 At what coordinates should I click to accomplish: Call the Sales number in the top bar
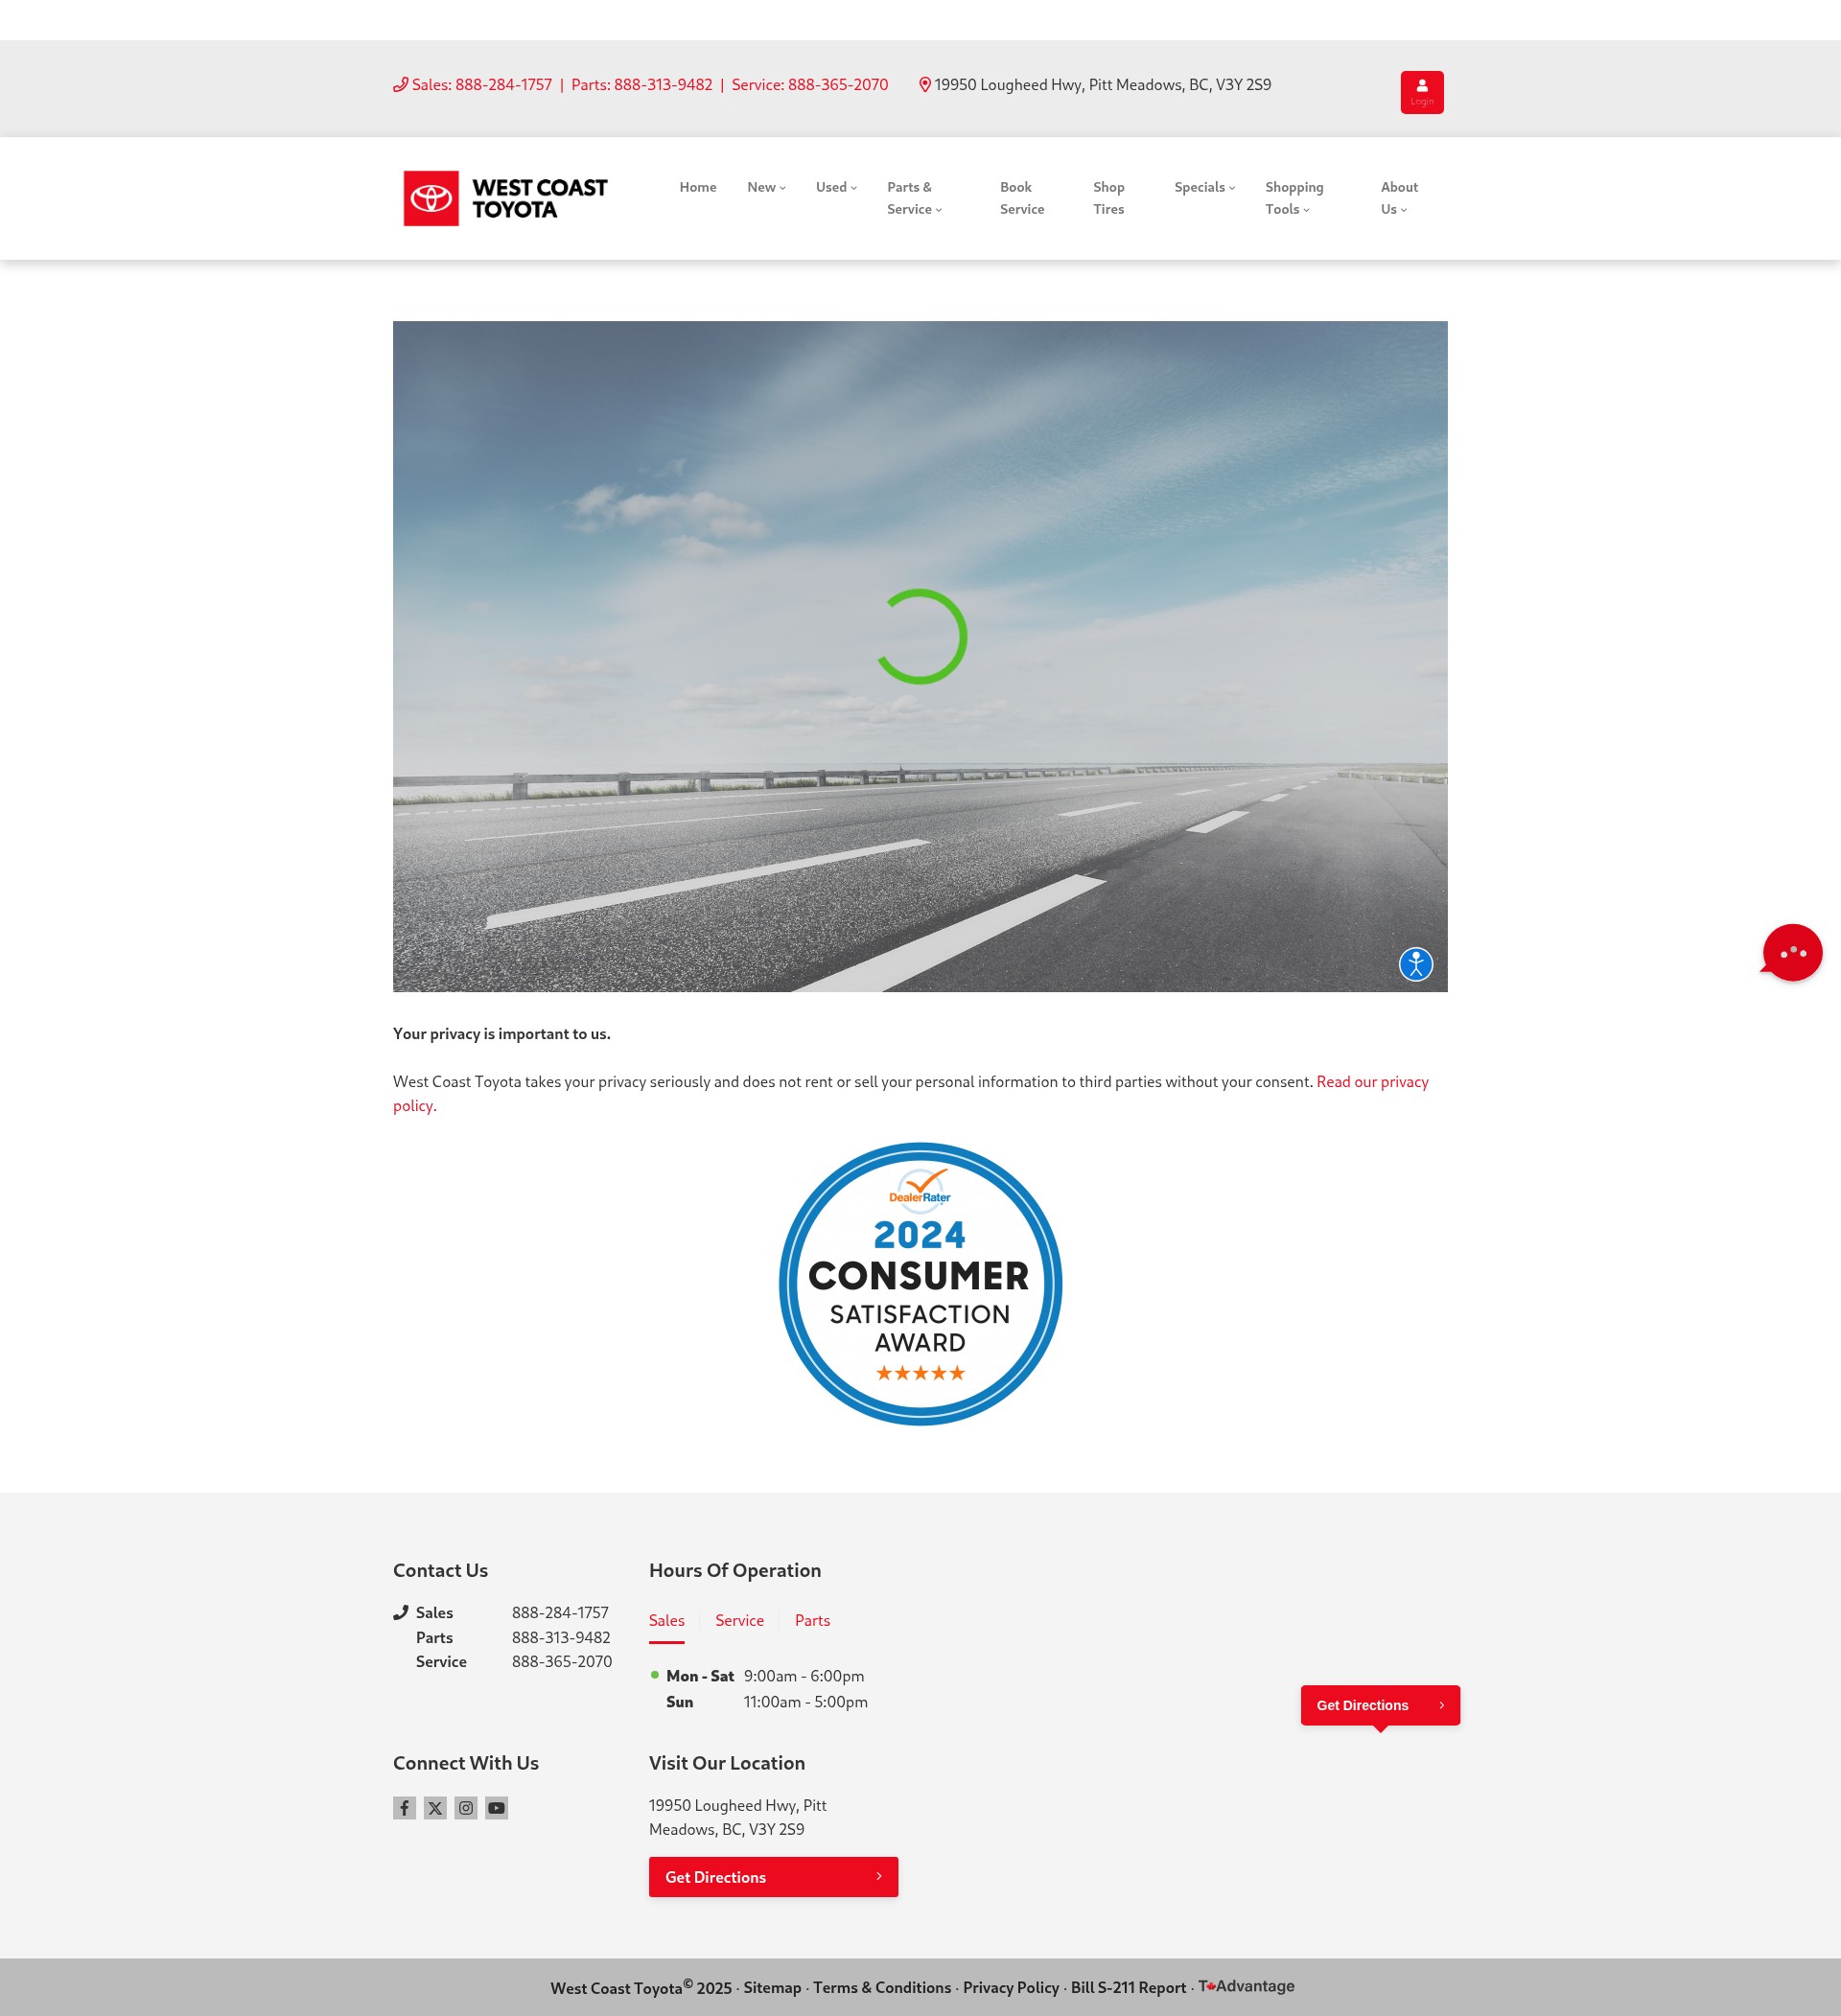point(482,85)
